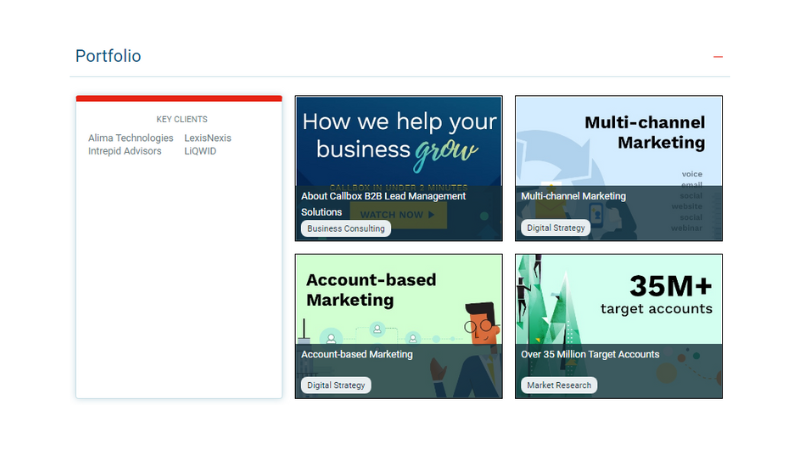This screenshot has width=800, height=450.
Task: Select the Business Consulting tag
Action: click(x=346, y=229)
